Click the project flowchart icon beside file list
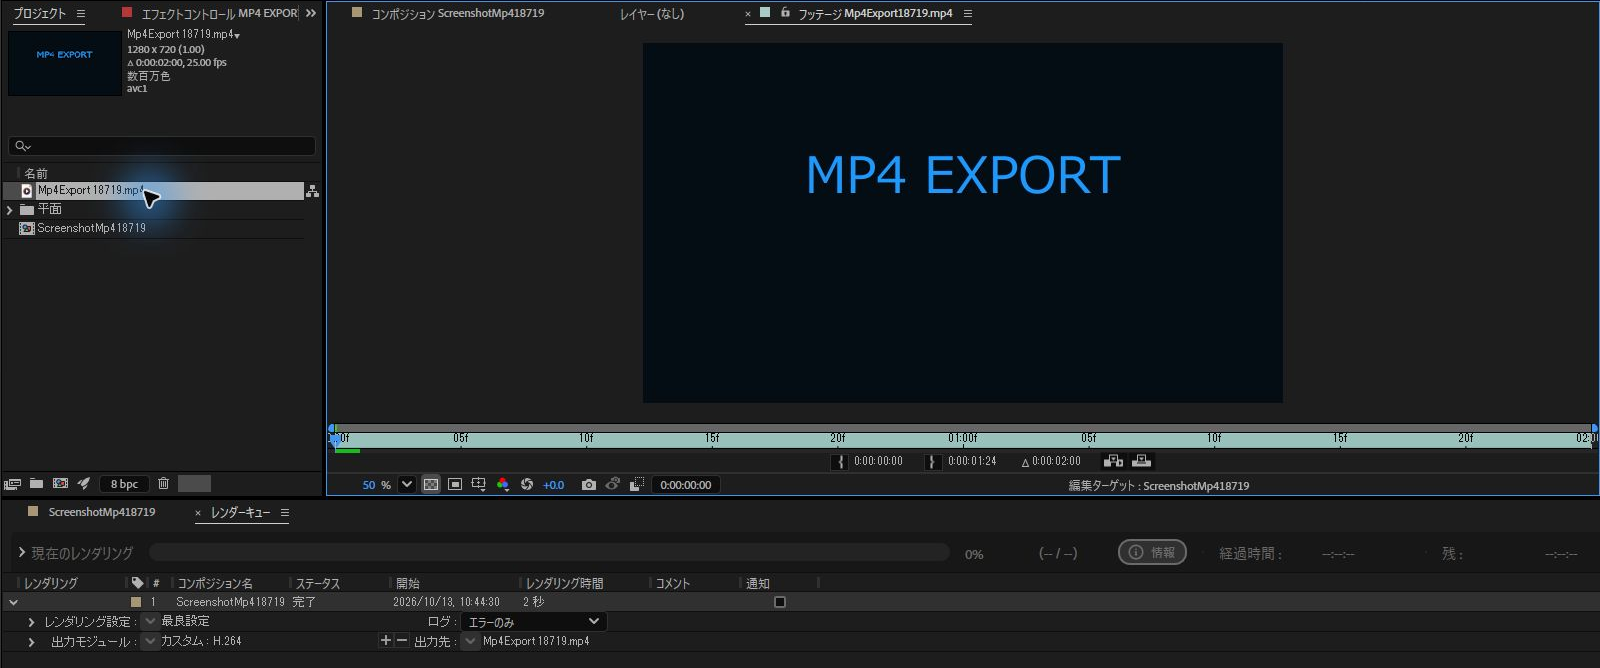This screenshot has width=1600, height=668. (312, 191)
